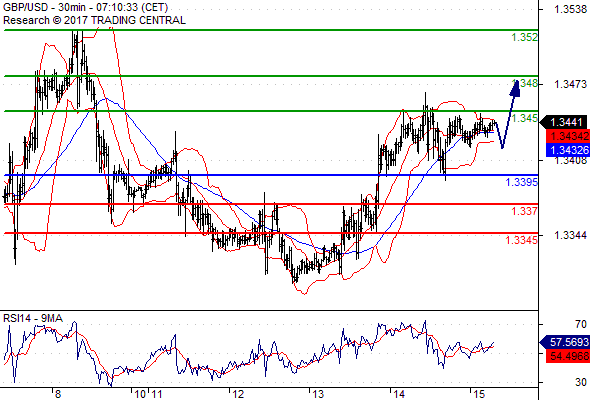
Task: Click the RSI axis level 30
Action: pos(581,382)
